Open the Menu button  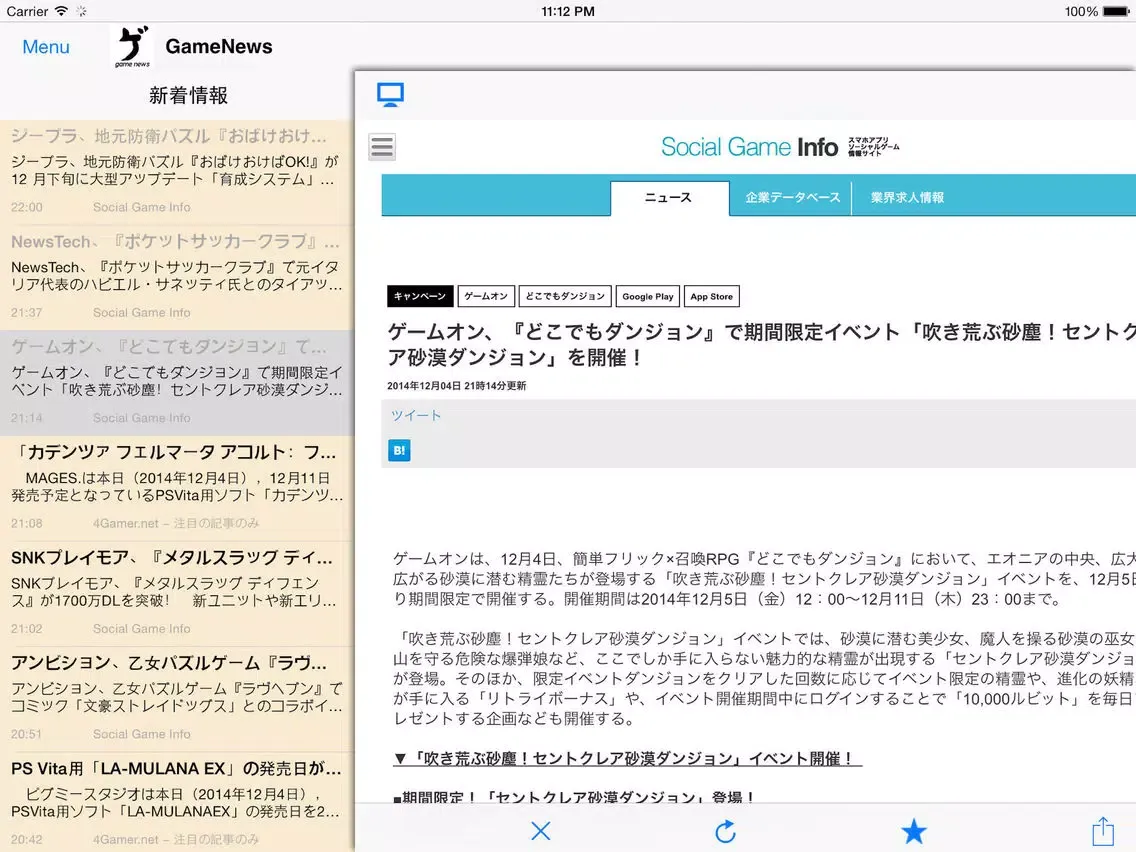click(x=46, y=47)
